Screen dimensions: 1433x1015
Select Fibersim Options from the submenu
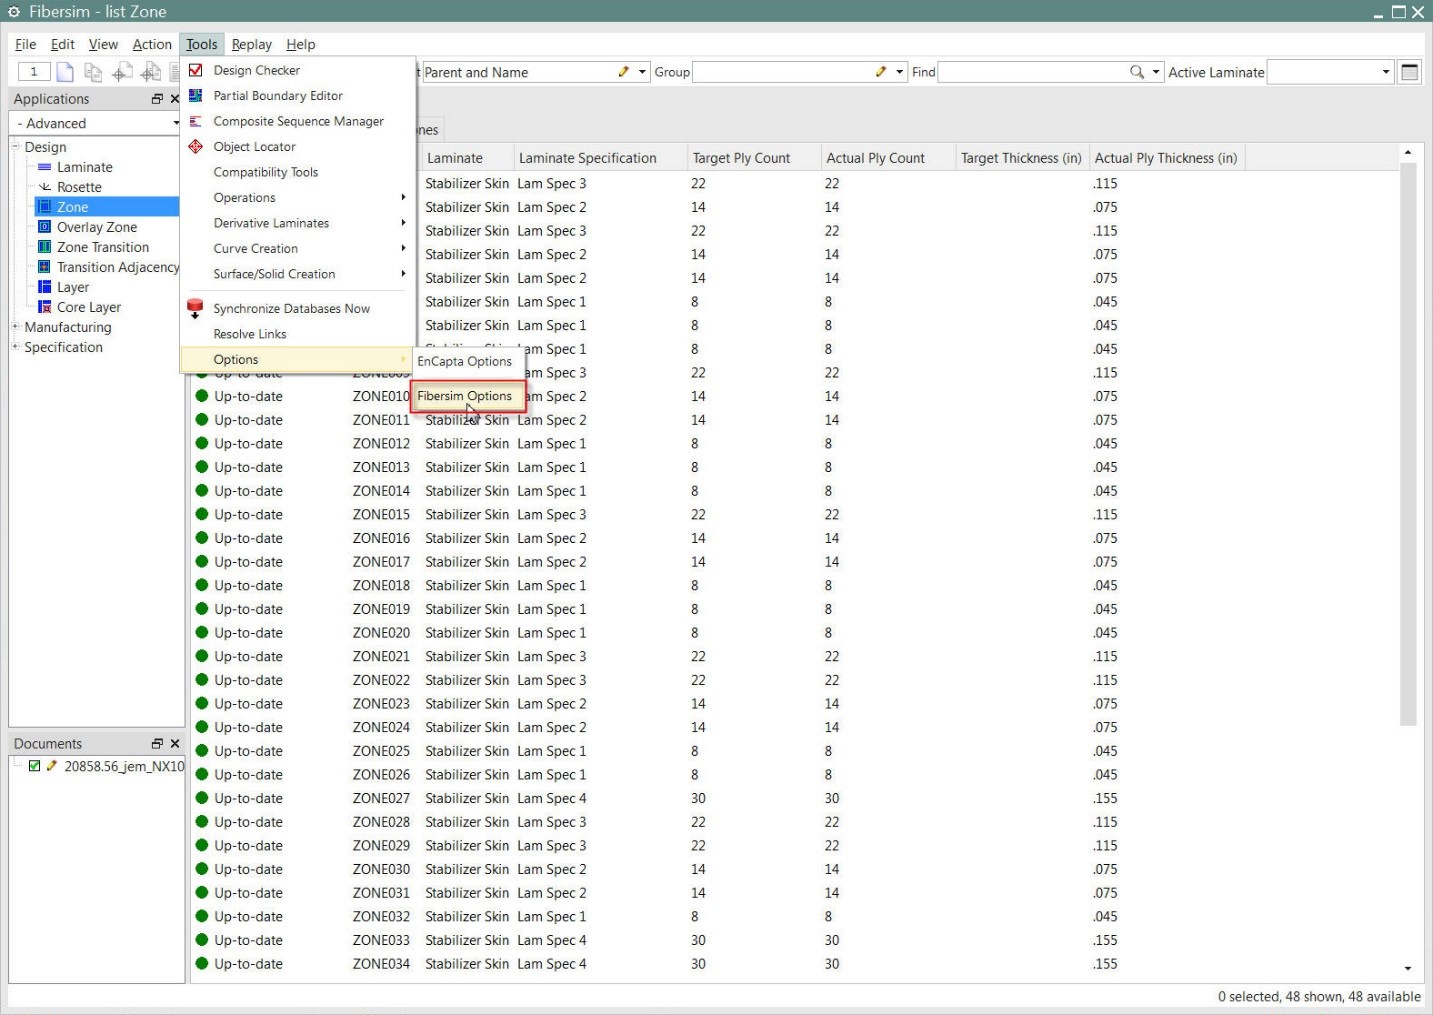467,396
